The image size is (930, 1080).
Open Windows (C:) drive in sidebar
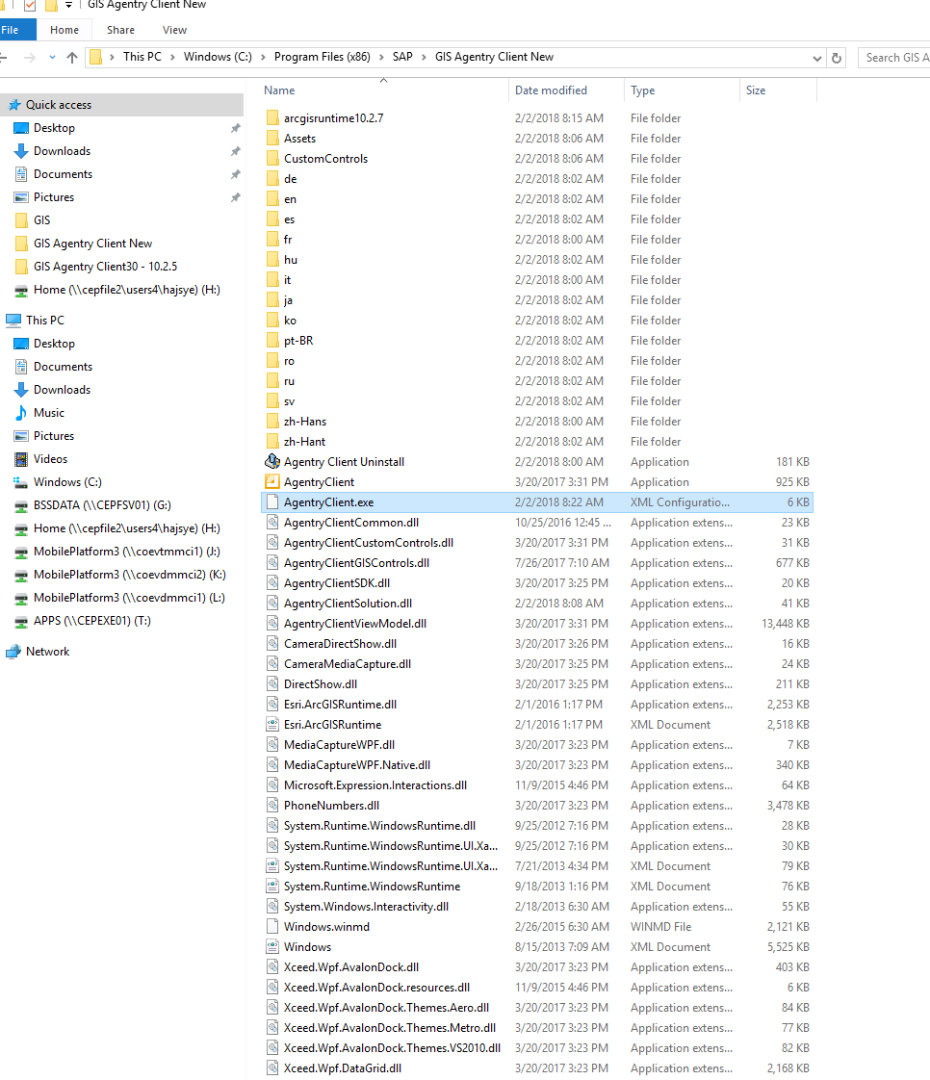(x=67, y=482)
